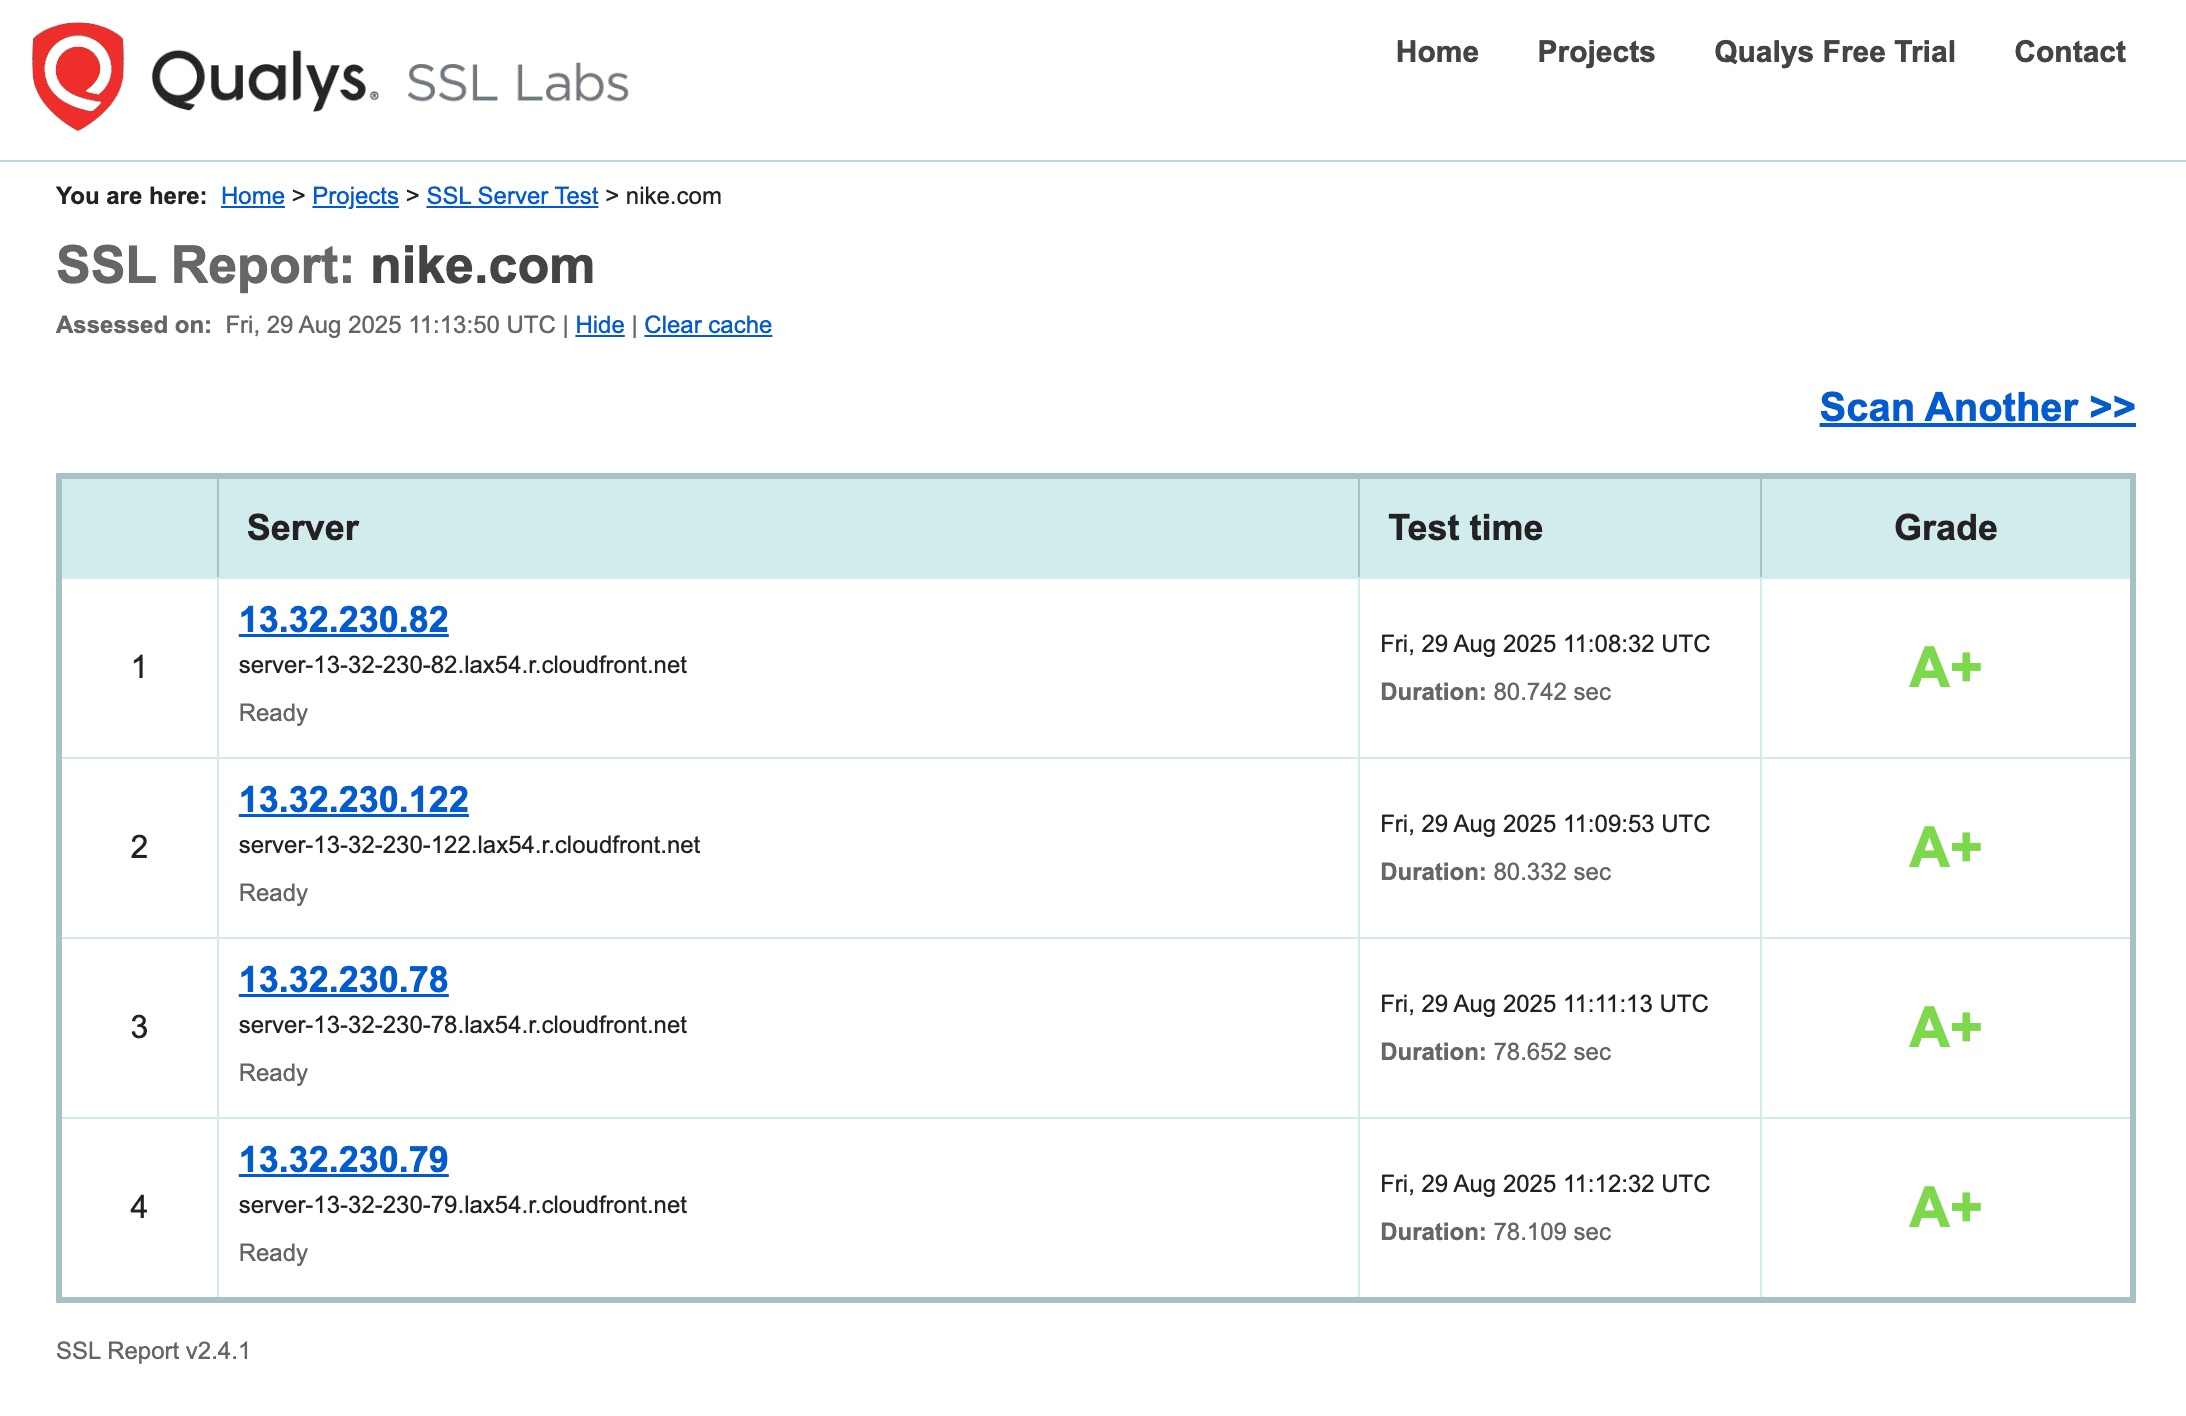Screen dimensions: 2186x1416
Task: Click row number 4 cell
Action: click(x=139, y=1207)
